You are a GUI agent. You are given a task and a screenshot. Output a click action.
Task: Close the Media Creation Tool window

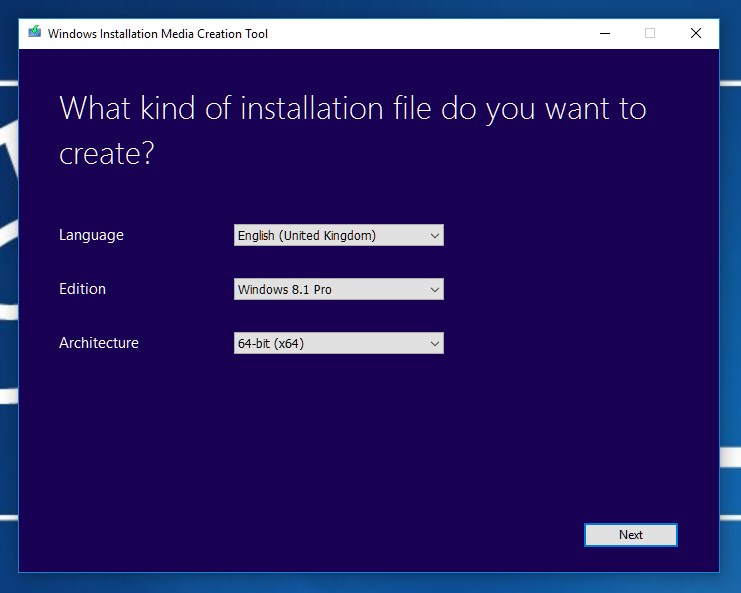pos(696,34)
